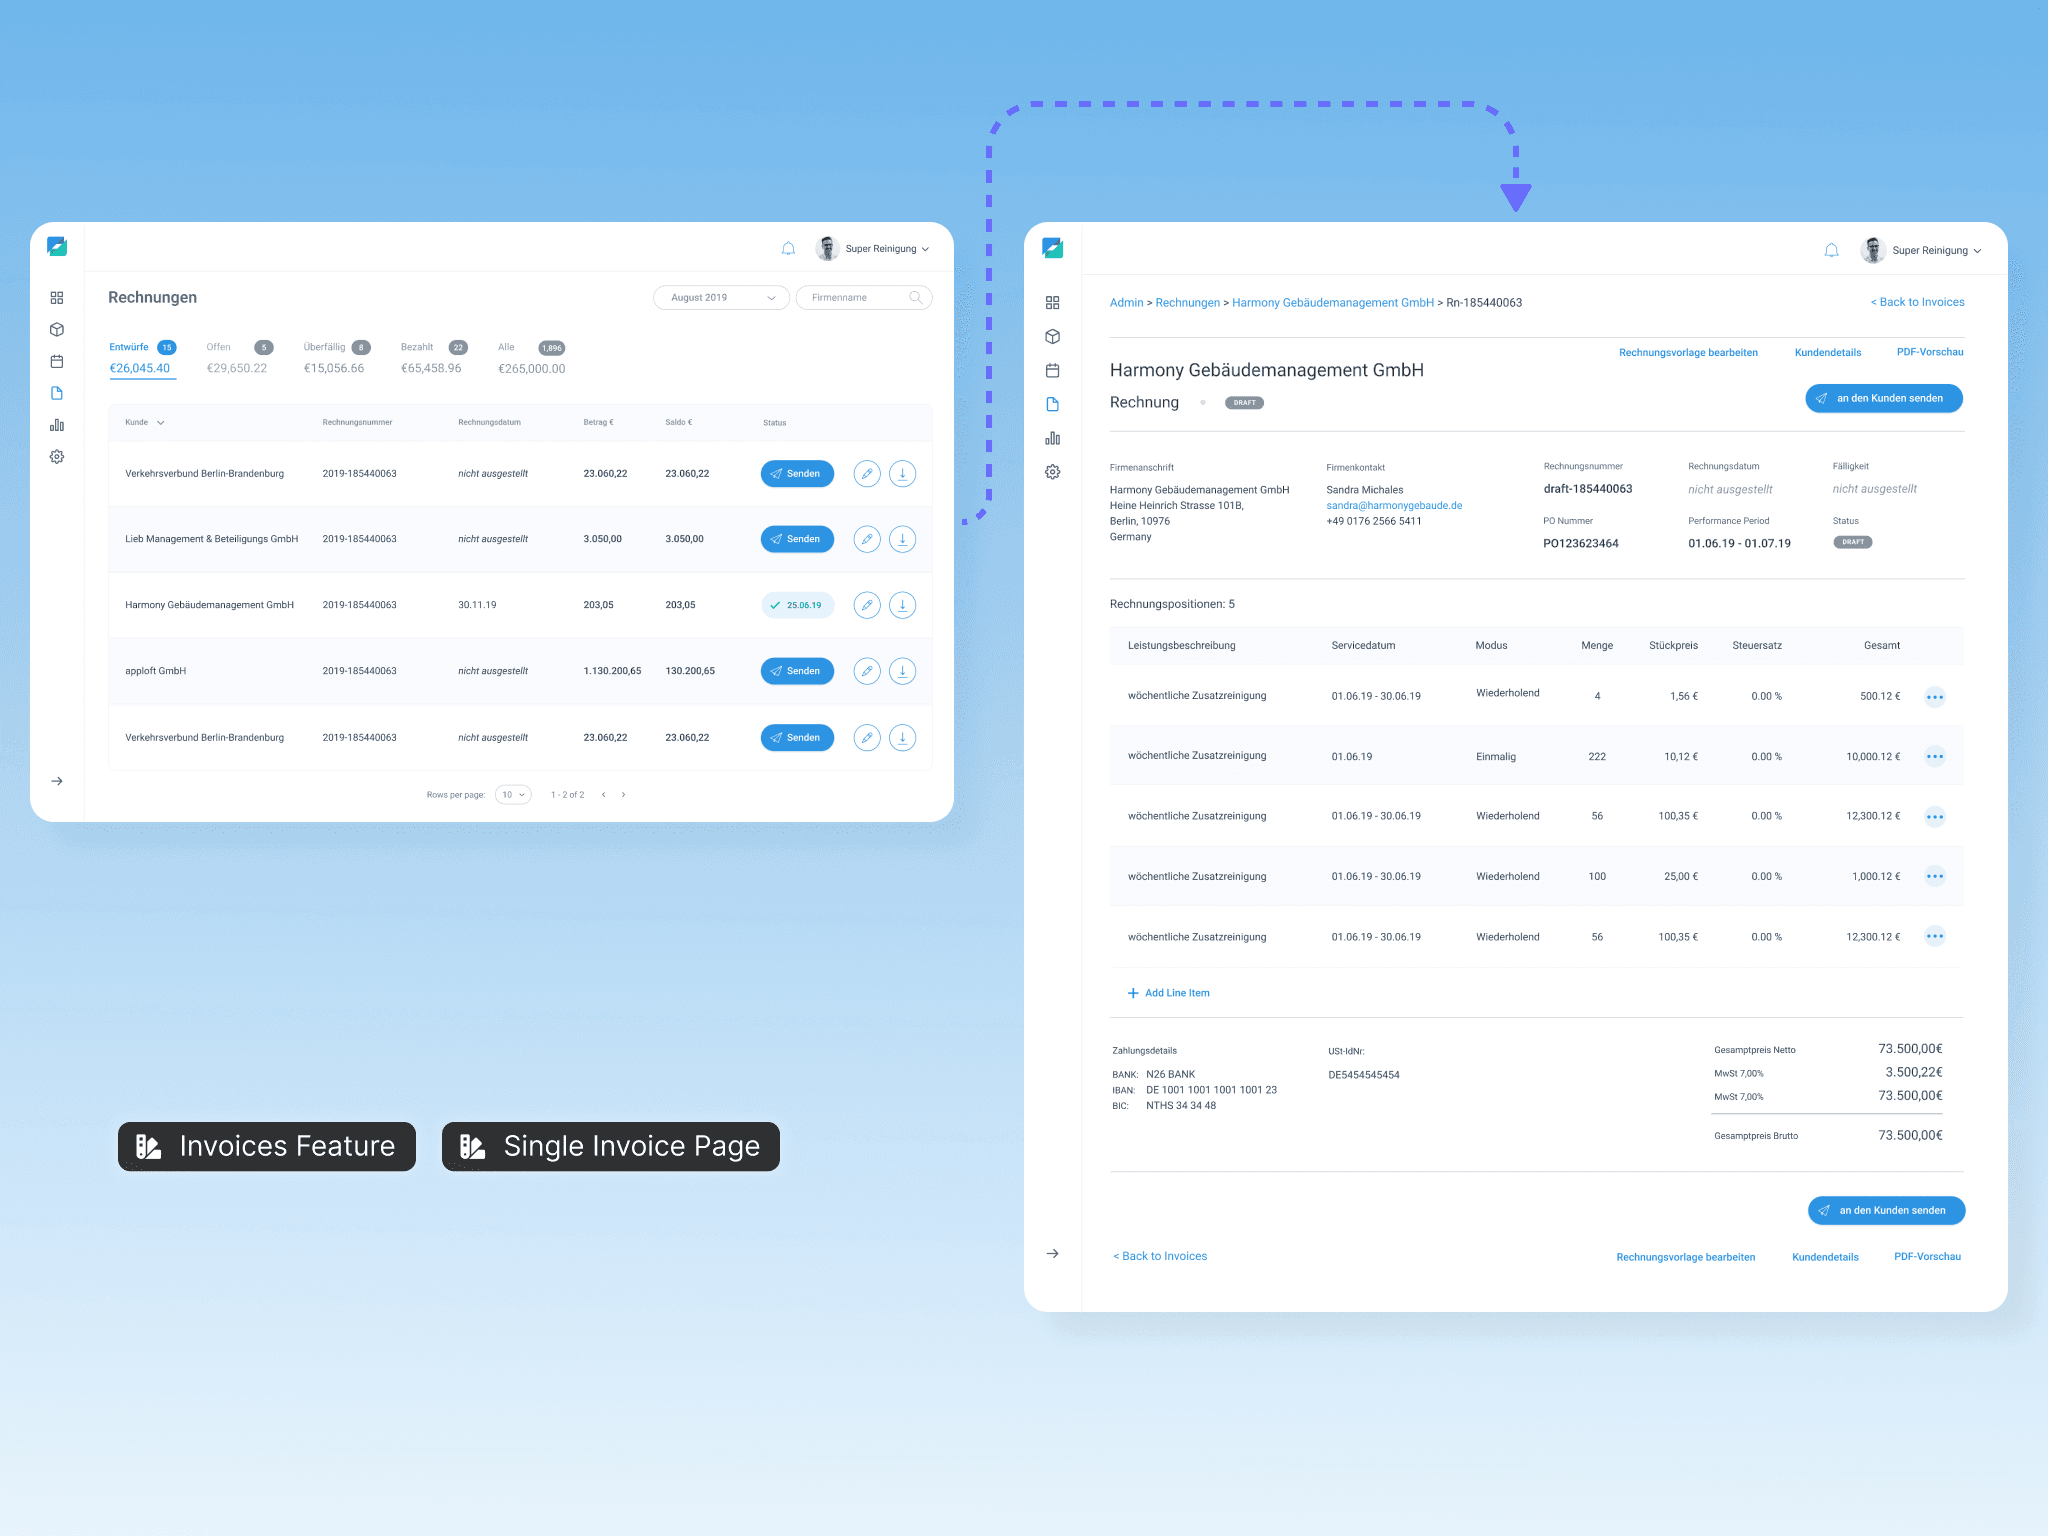Sort table by Kunde column chevron

160,423
